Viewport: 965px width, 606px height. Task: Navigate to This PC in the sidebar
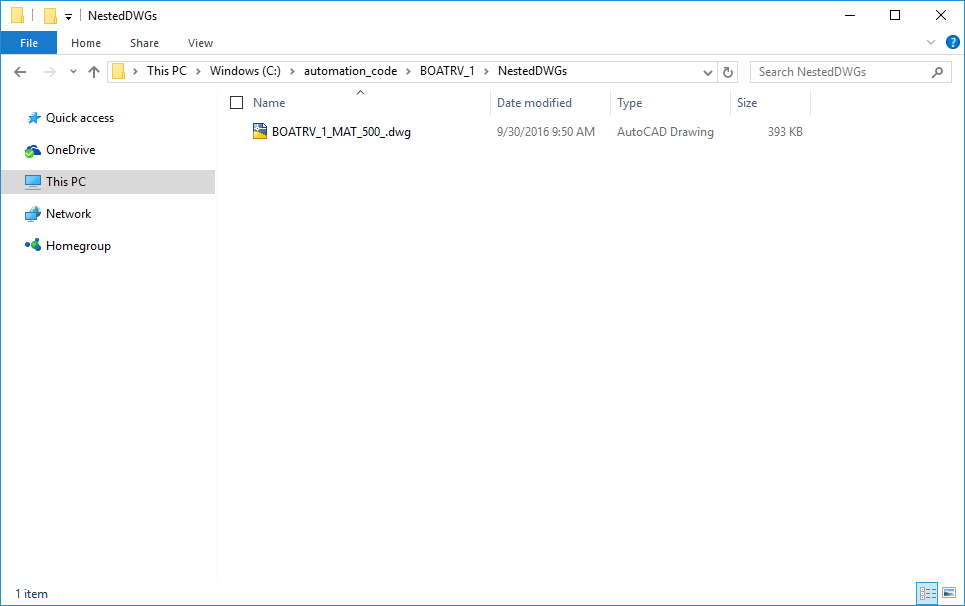[68, 181]
